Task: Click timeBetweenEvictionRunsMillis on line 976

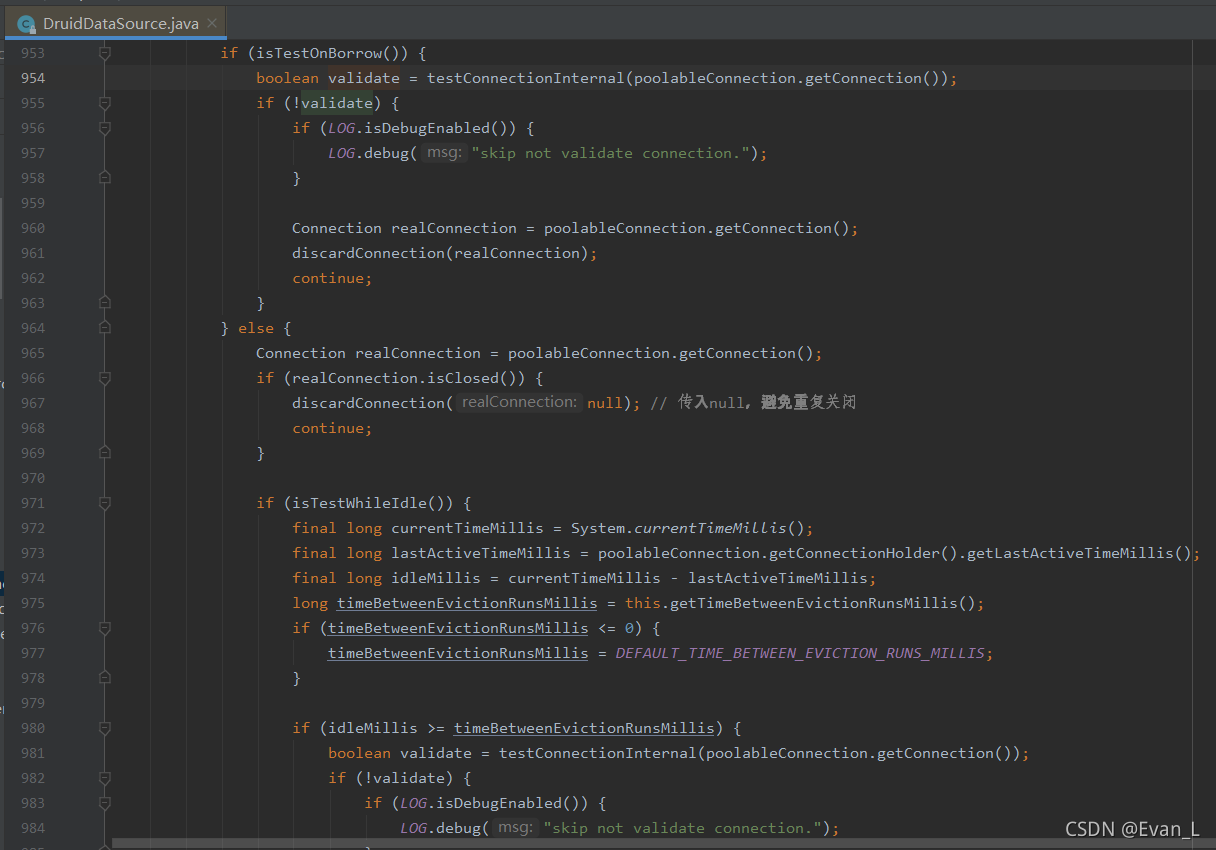Action: [458, 628]
